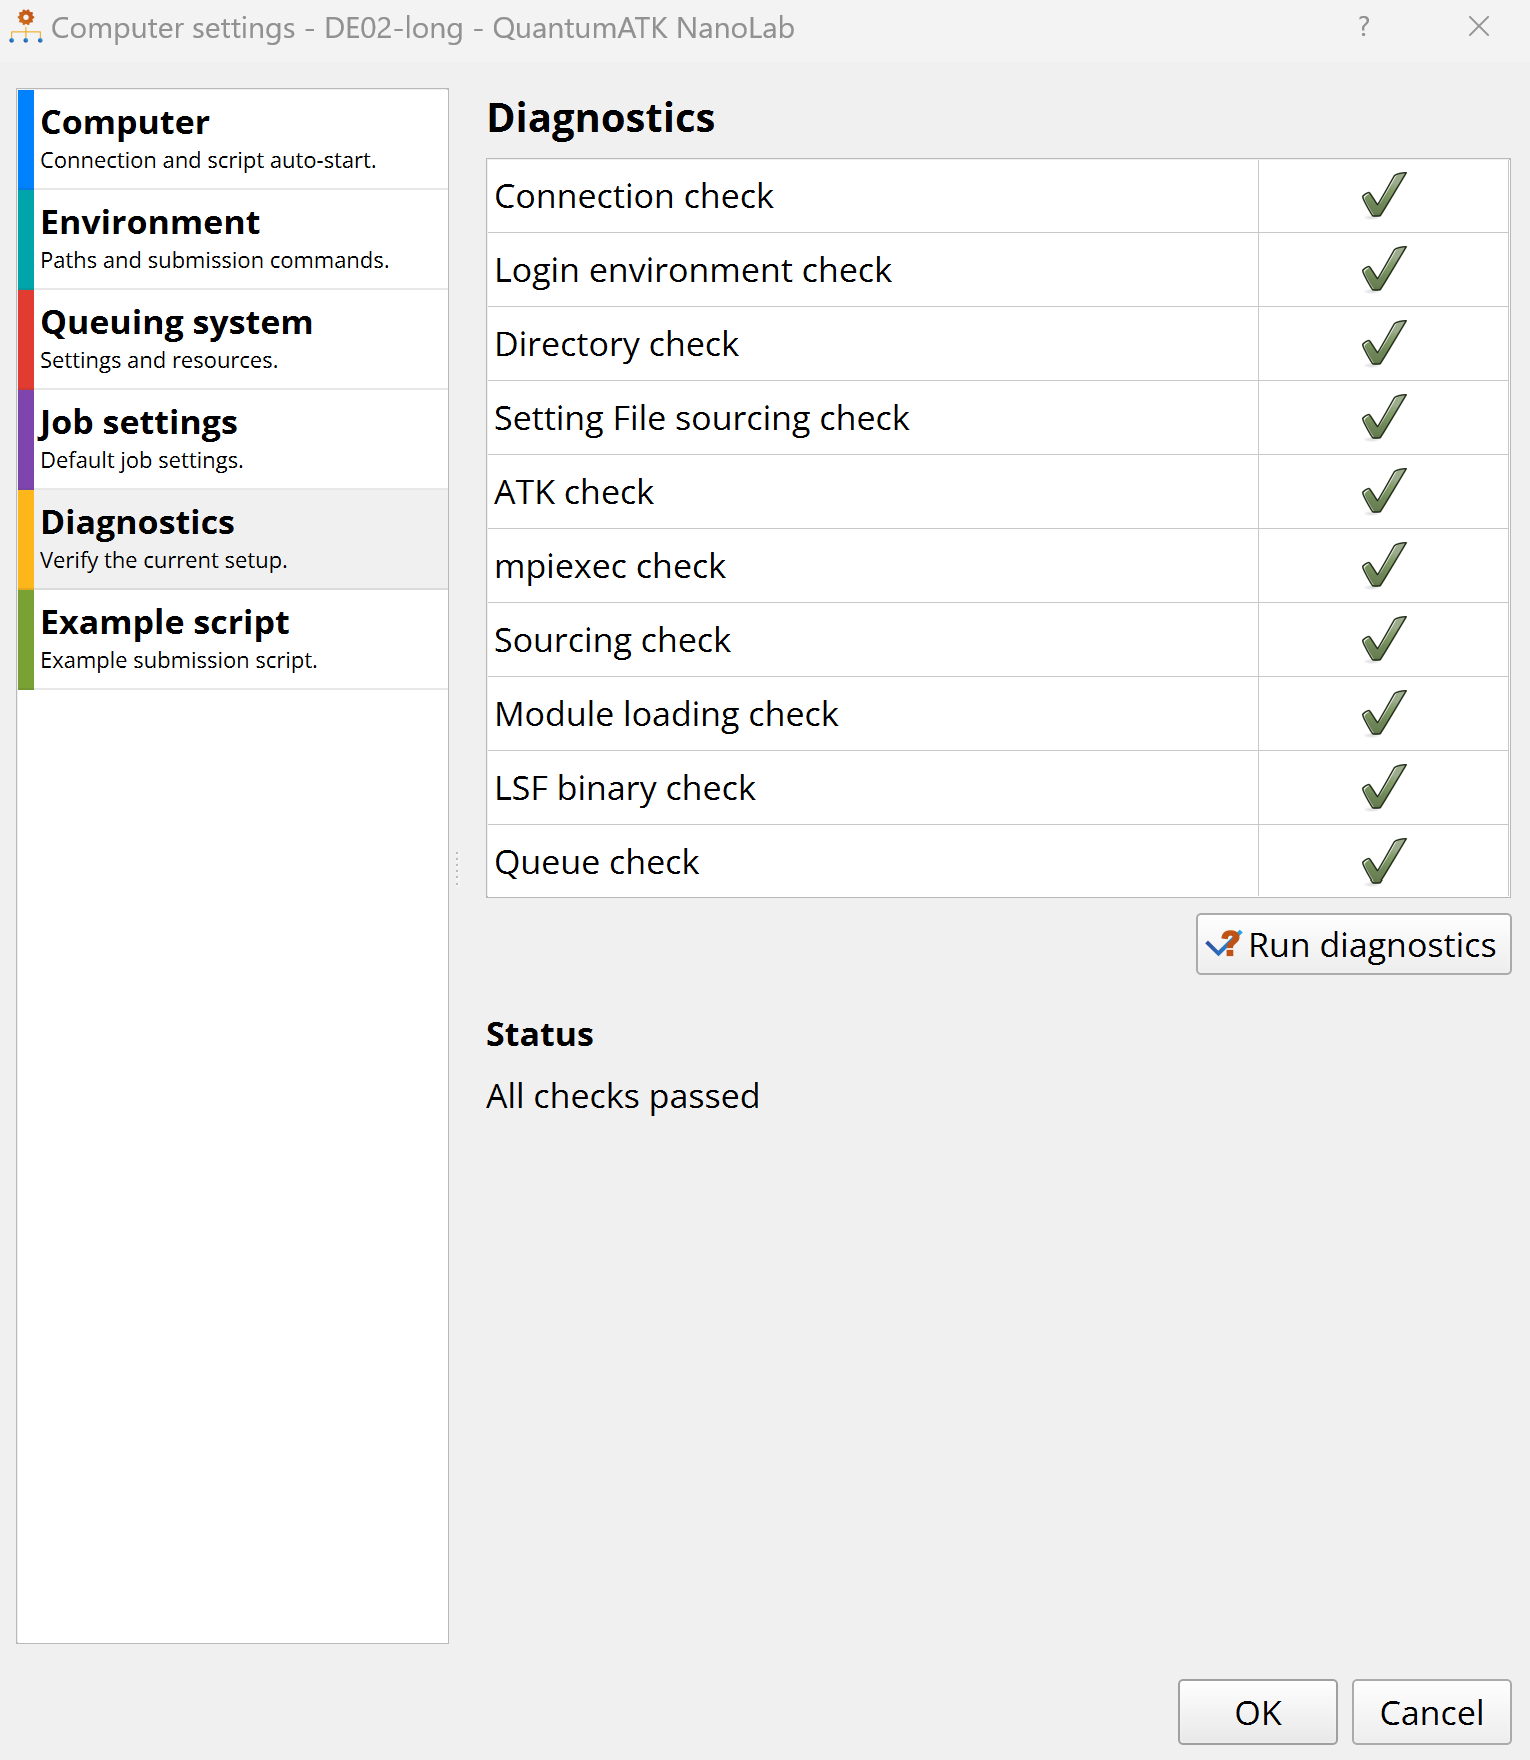Click the QuantumATK app icon in title bar
The image size is (1530, 1760).
click(x=25, y=27)
